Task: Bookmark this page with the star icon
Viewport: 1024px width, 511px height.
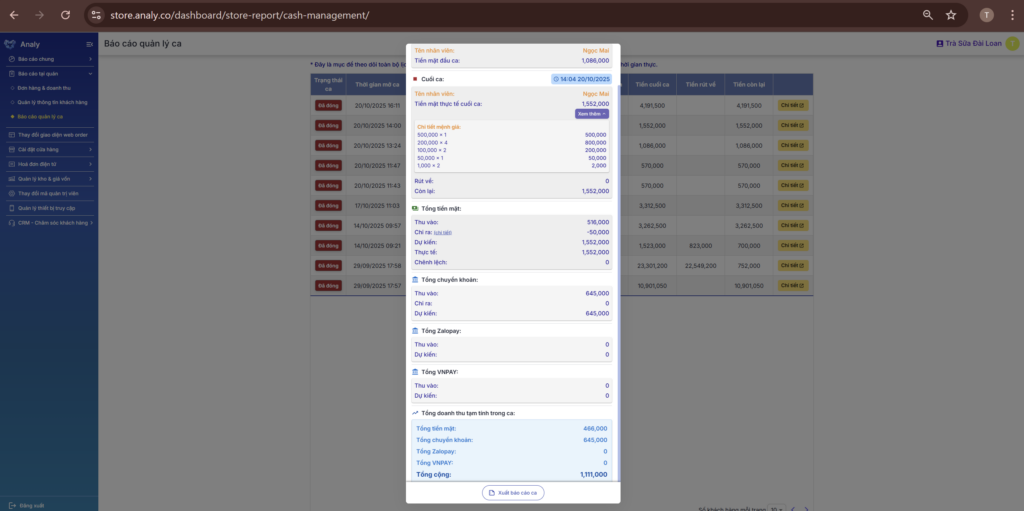Action: coord(951,15)
